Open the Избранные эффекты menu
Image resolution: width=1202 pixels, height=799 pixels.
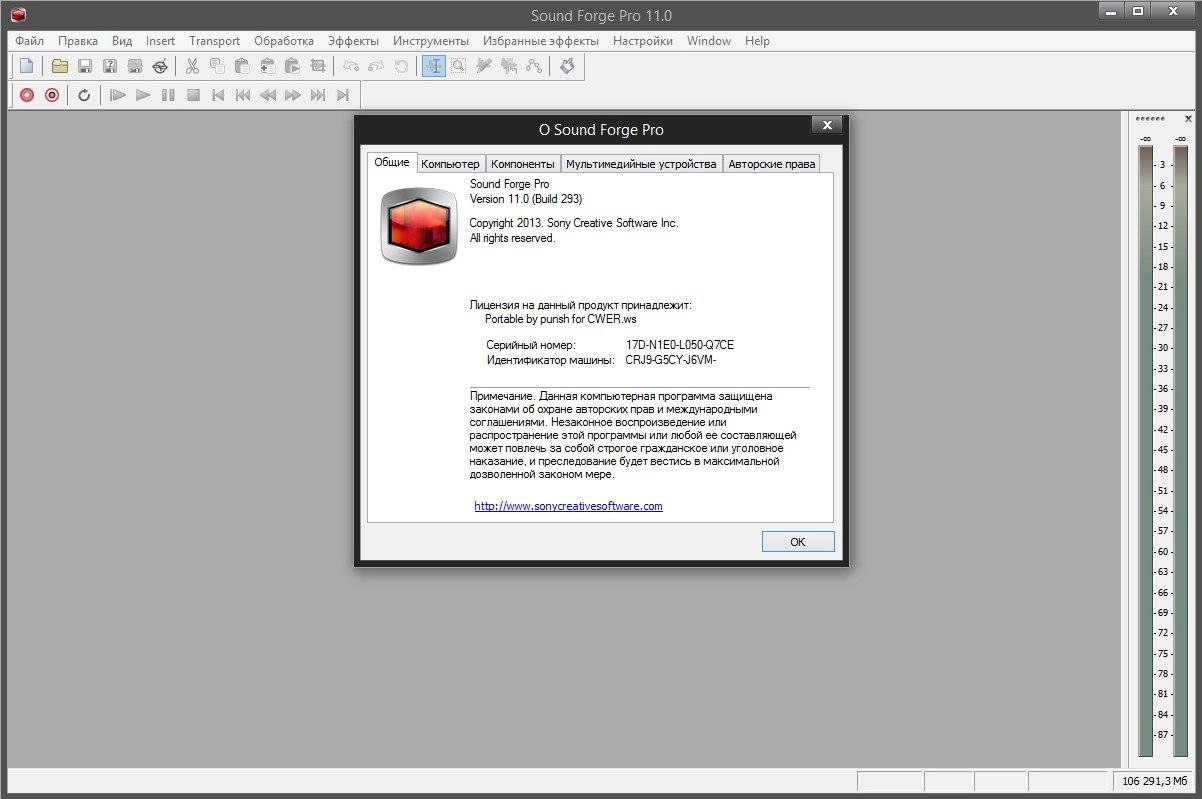click(541, 41)
